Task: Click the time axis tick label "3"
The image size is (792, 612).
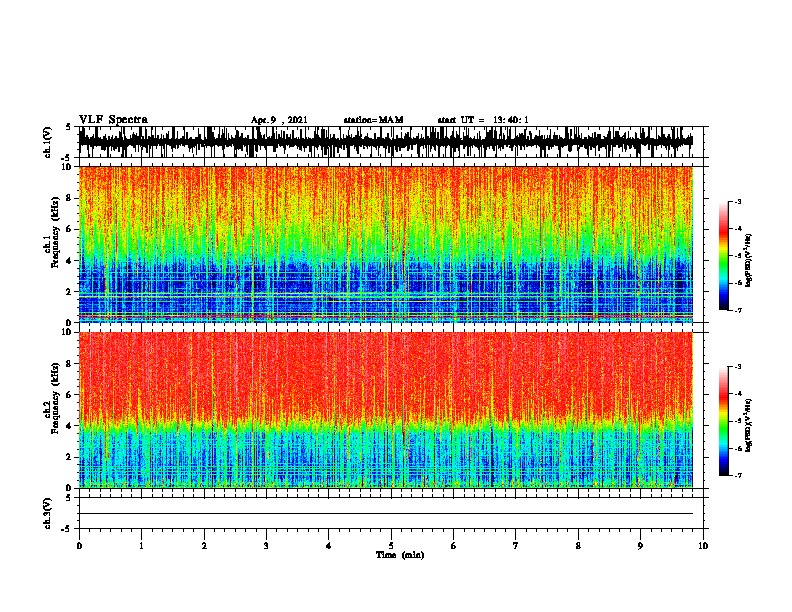Action: [266, 546]
